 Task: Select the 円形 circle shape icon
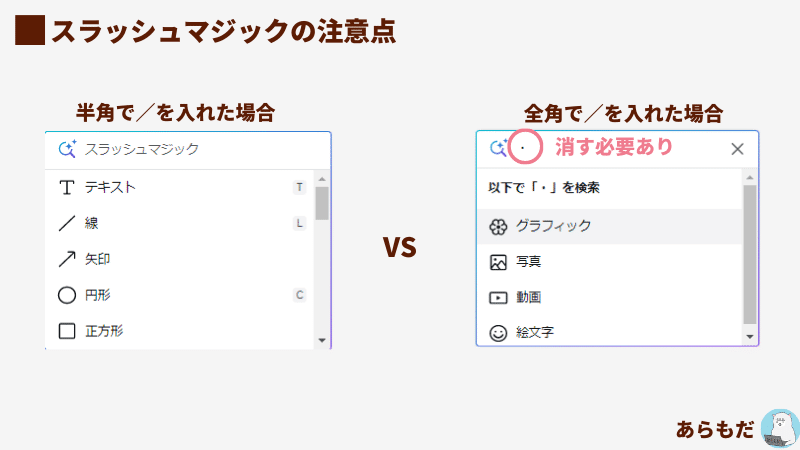click(x=67, y=295)
